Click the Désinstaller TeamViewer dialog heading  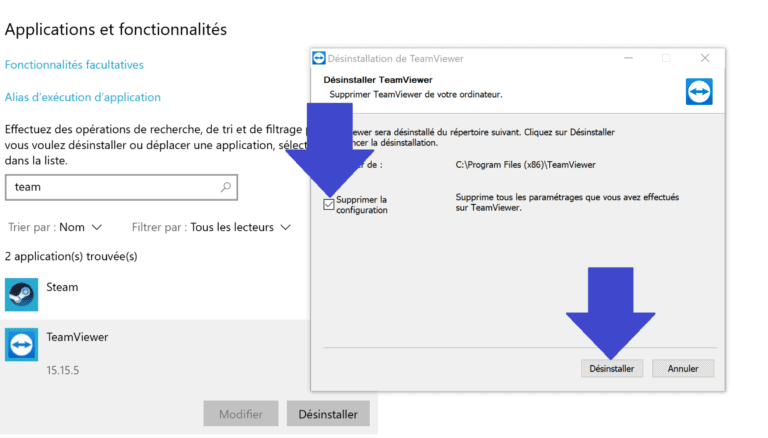[378, 80]
